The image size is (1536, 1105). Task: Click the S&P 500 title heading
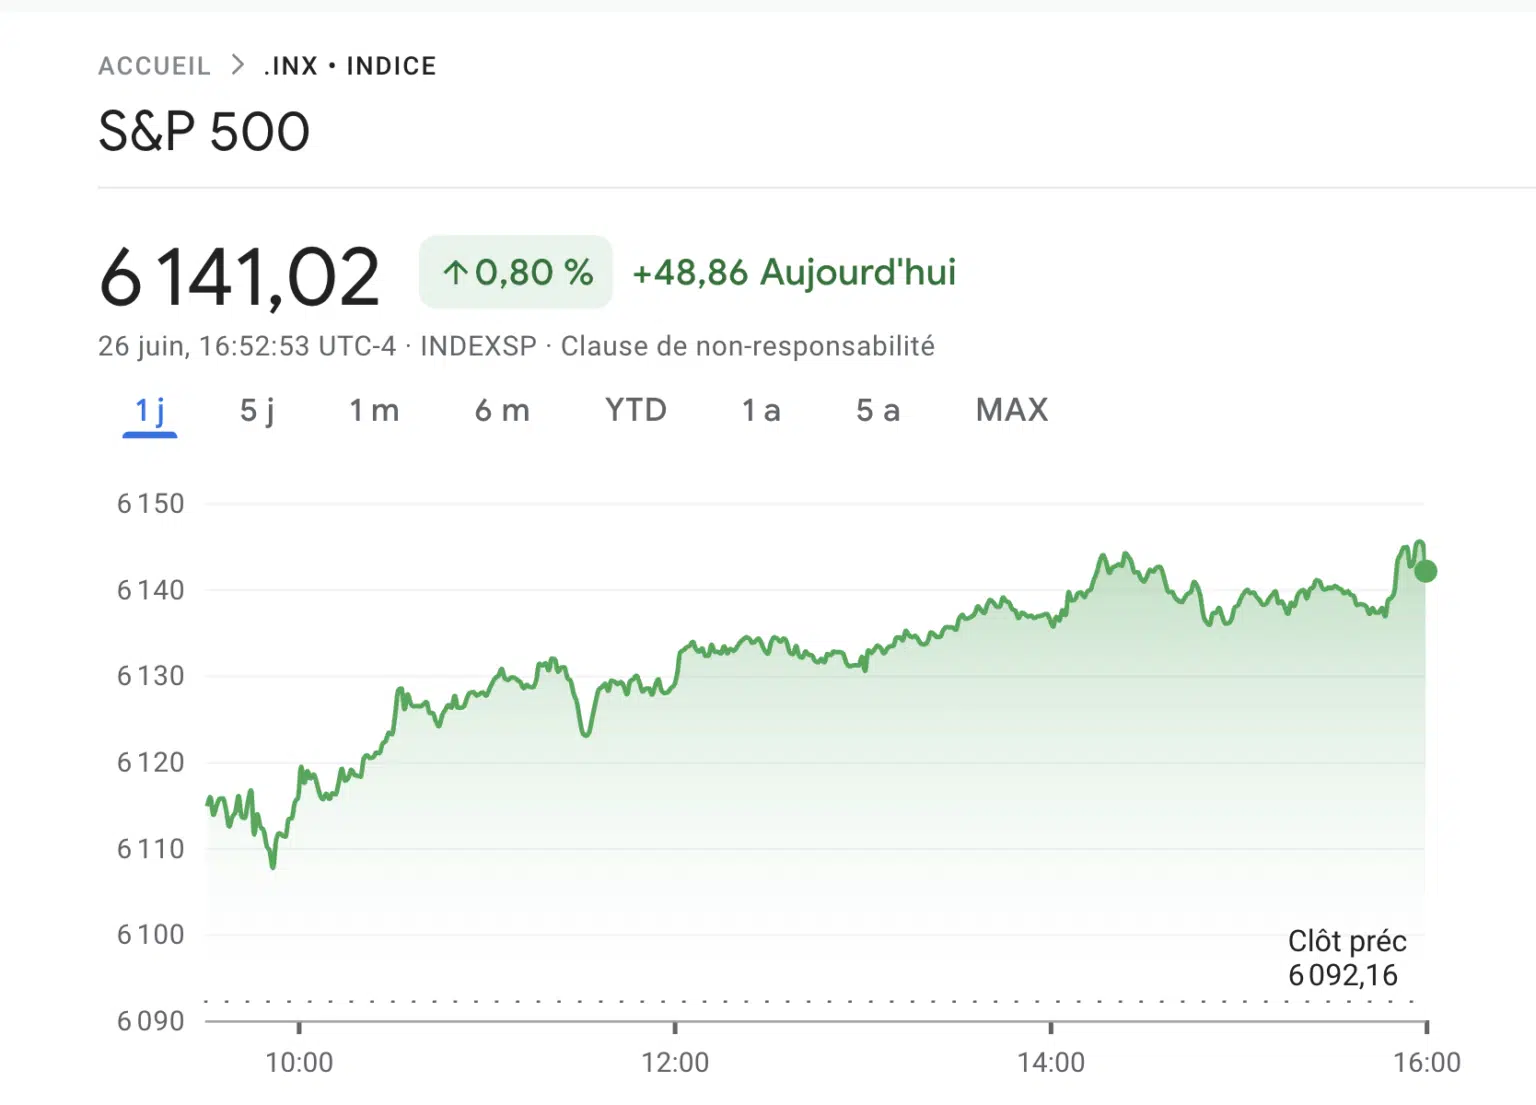(204, 132)
